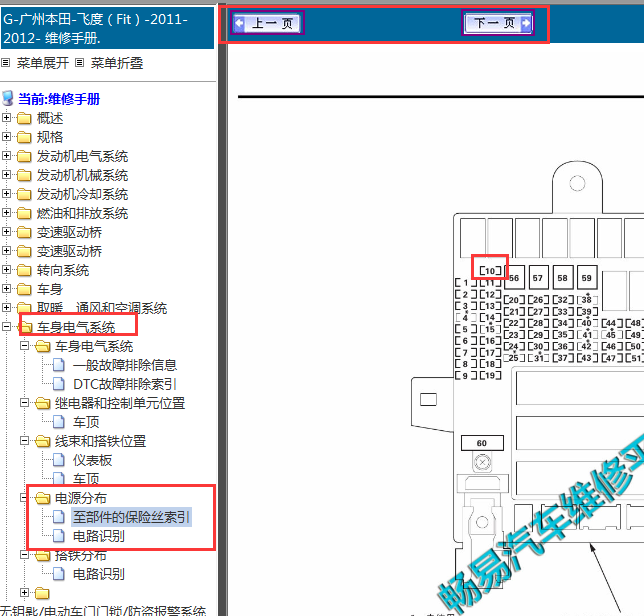Collapse the top-level 车身电气系统 folder
The height and width of the screenshot is (616, 644).
coord(6,326)
